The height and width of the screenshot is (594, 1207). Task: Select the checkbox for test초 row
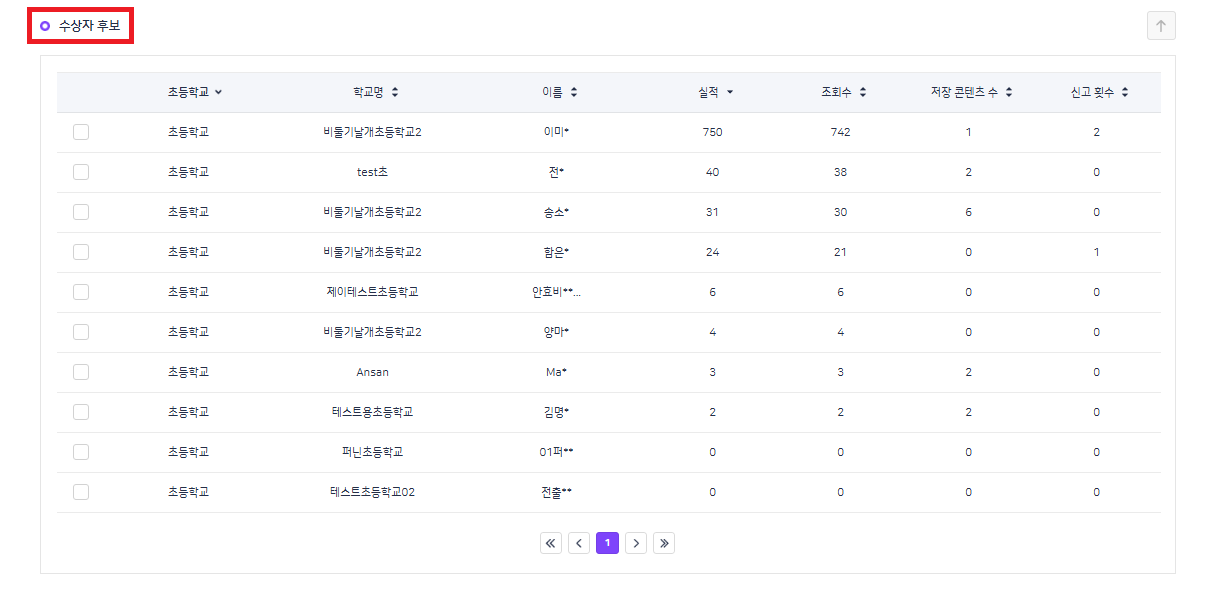point(81,172)
